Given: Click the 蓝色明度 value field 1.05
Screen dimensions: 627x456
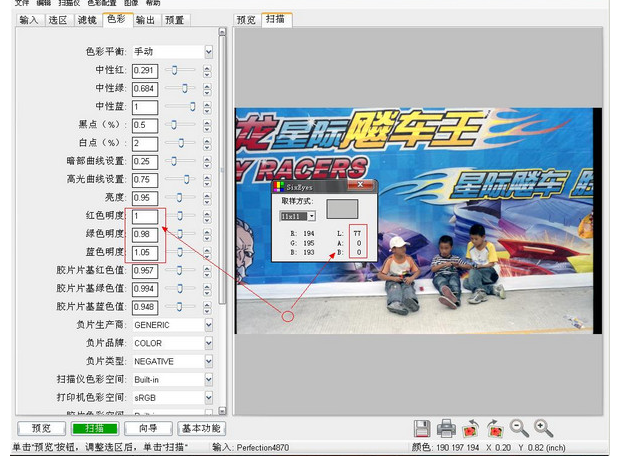Looking at the screenshot, I should coord(145,253).
